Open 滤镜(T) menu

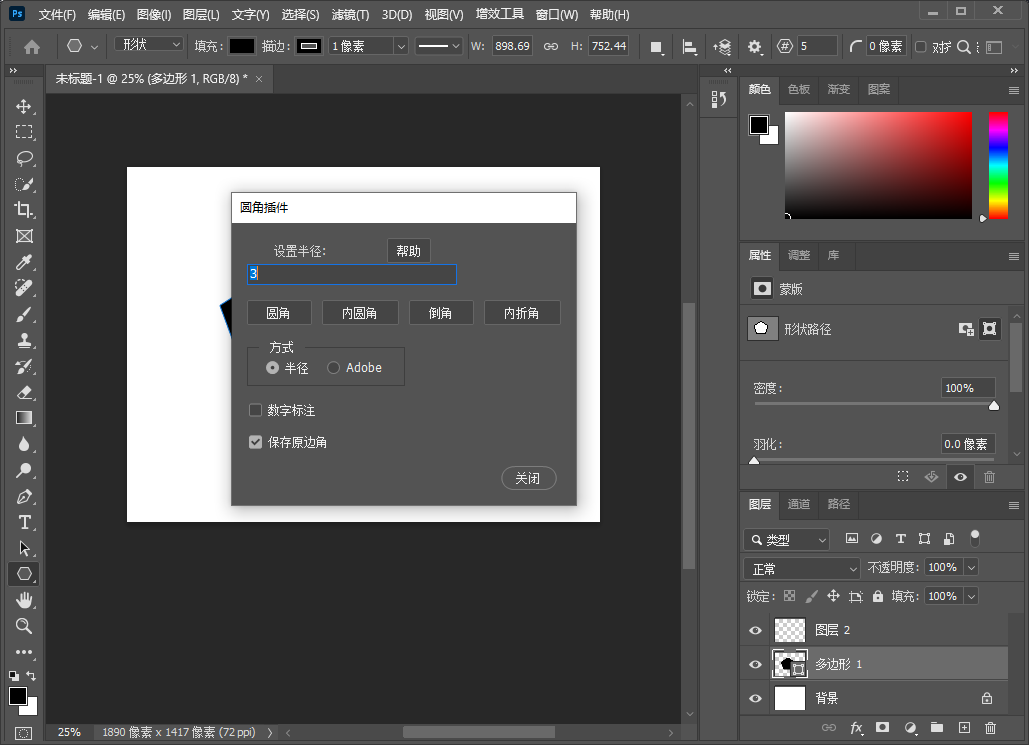click(350, 14)
